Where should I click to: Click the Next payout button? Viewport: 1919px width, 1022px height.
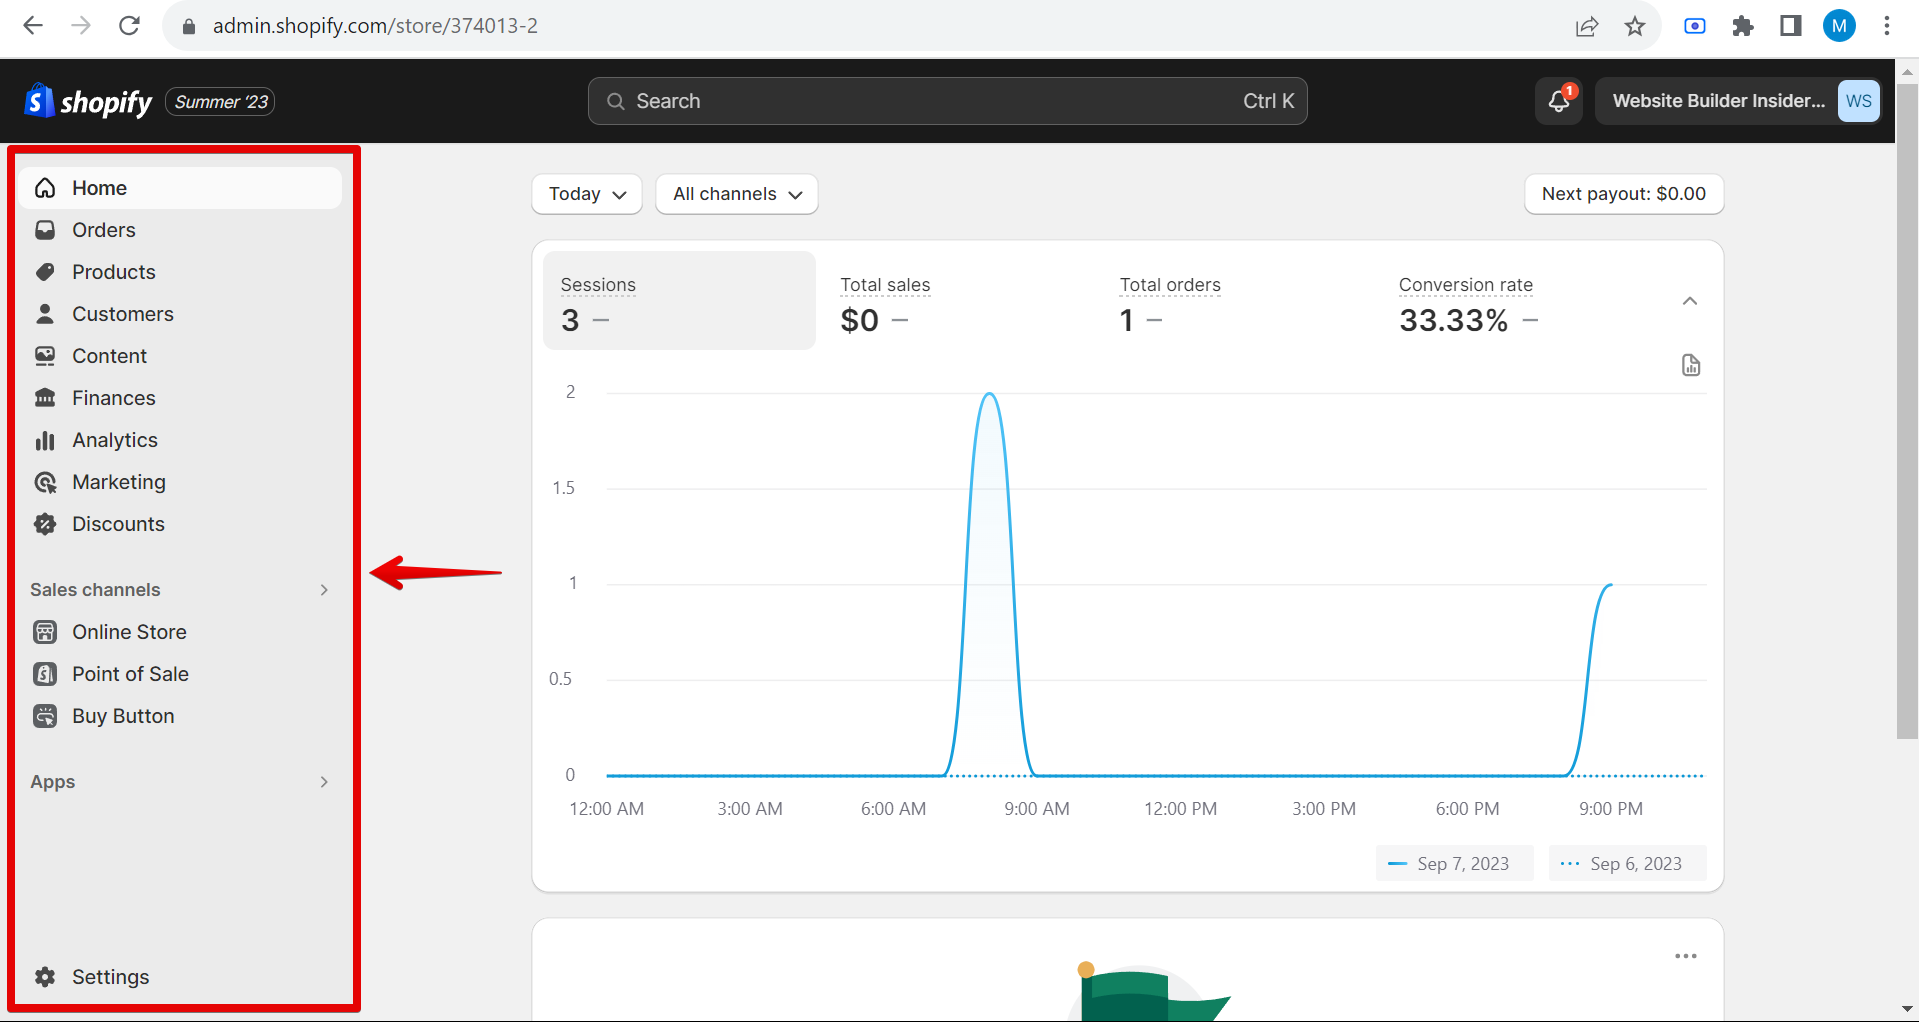[1623, 194]
